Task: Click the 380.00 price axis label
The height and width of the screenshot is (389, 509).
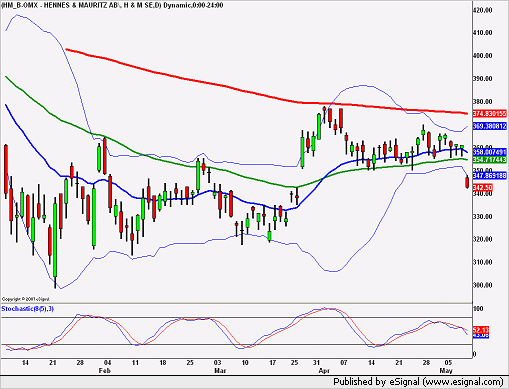Action: tap(483, 102)
